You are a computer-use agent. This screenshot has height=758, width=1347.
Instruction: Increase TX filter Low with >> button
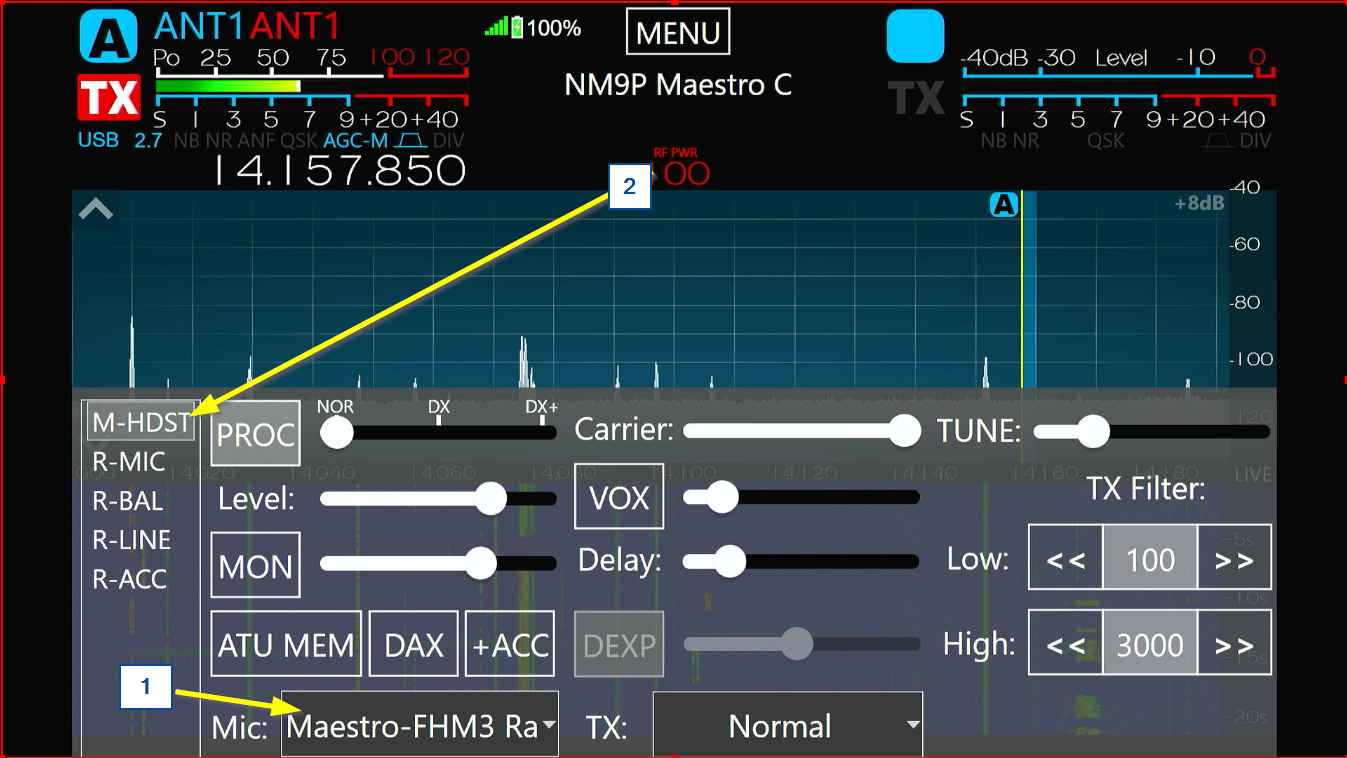[1234, 559]
